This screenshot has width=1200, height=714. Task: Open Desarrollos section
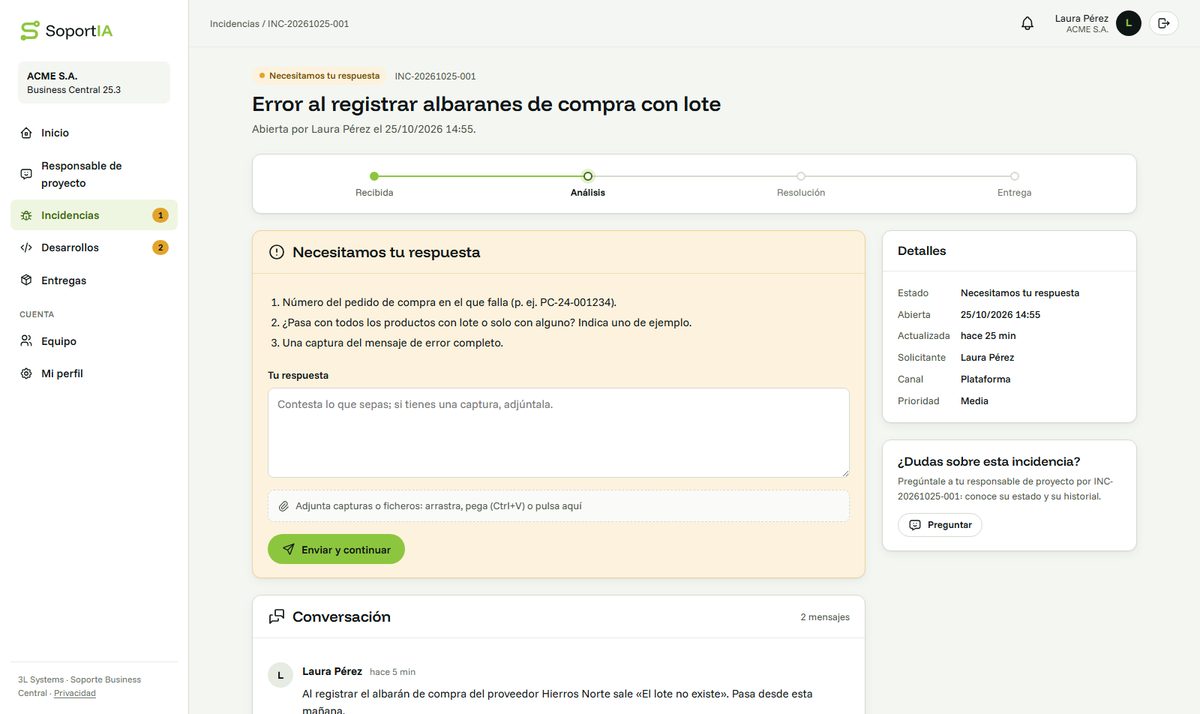click(x=94, y=247)
